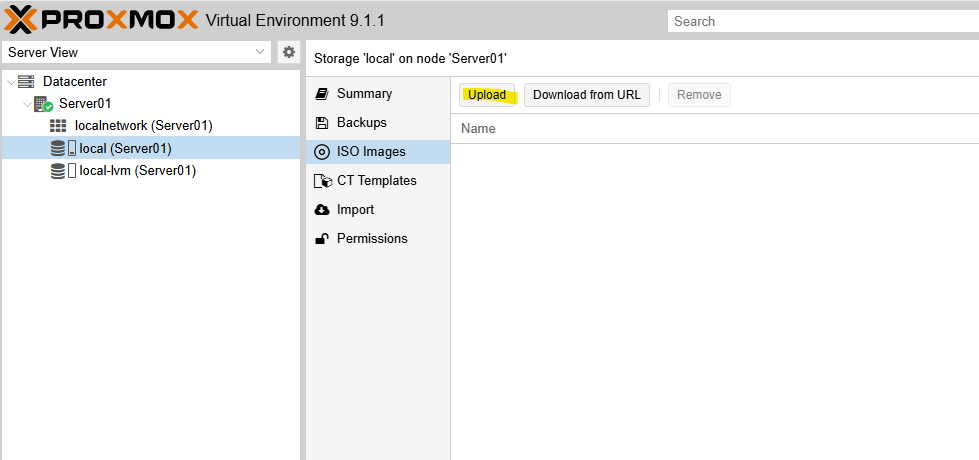
Task: Click the Import cloud icon
Action: [x=322, y=210]
